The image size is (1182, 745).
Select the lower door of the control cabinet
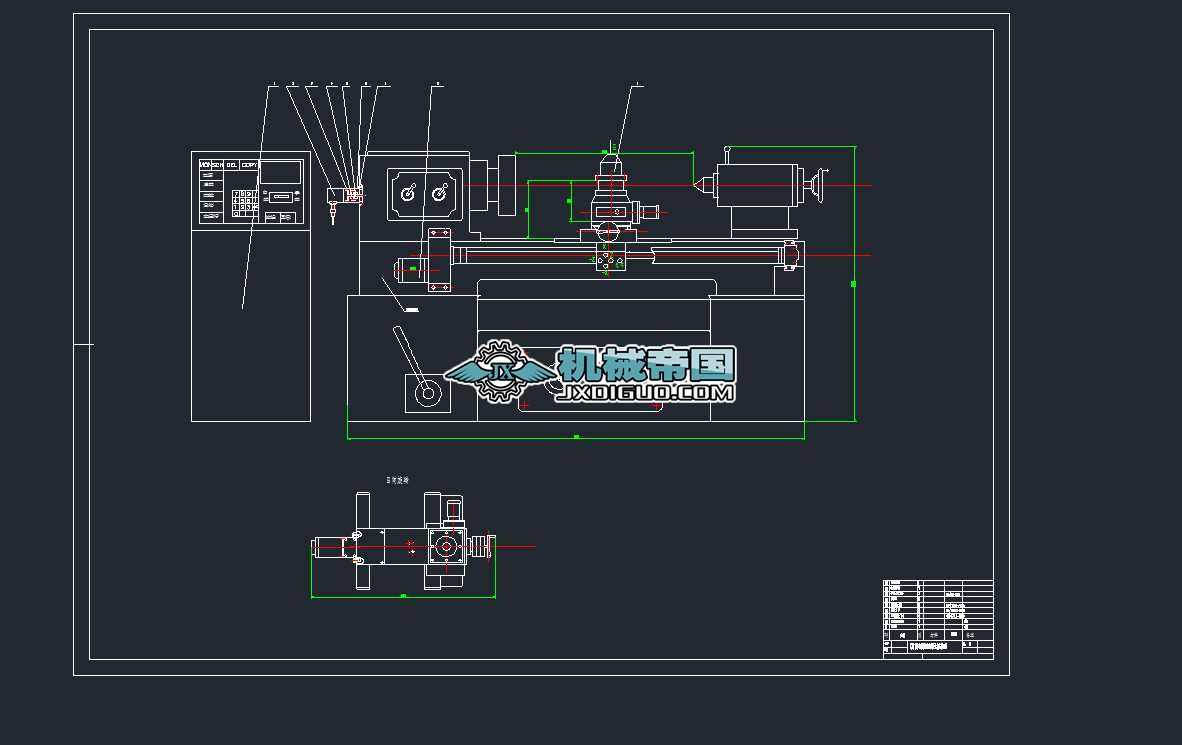[251, 326]
